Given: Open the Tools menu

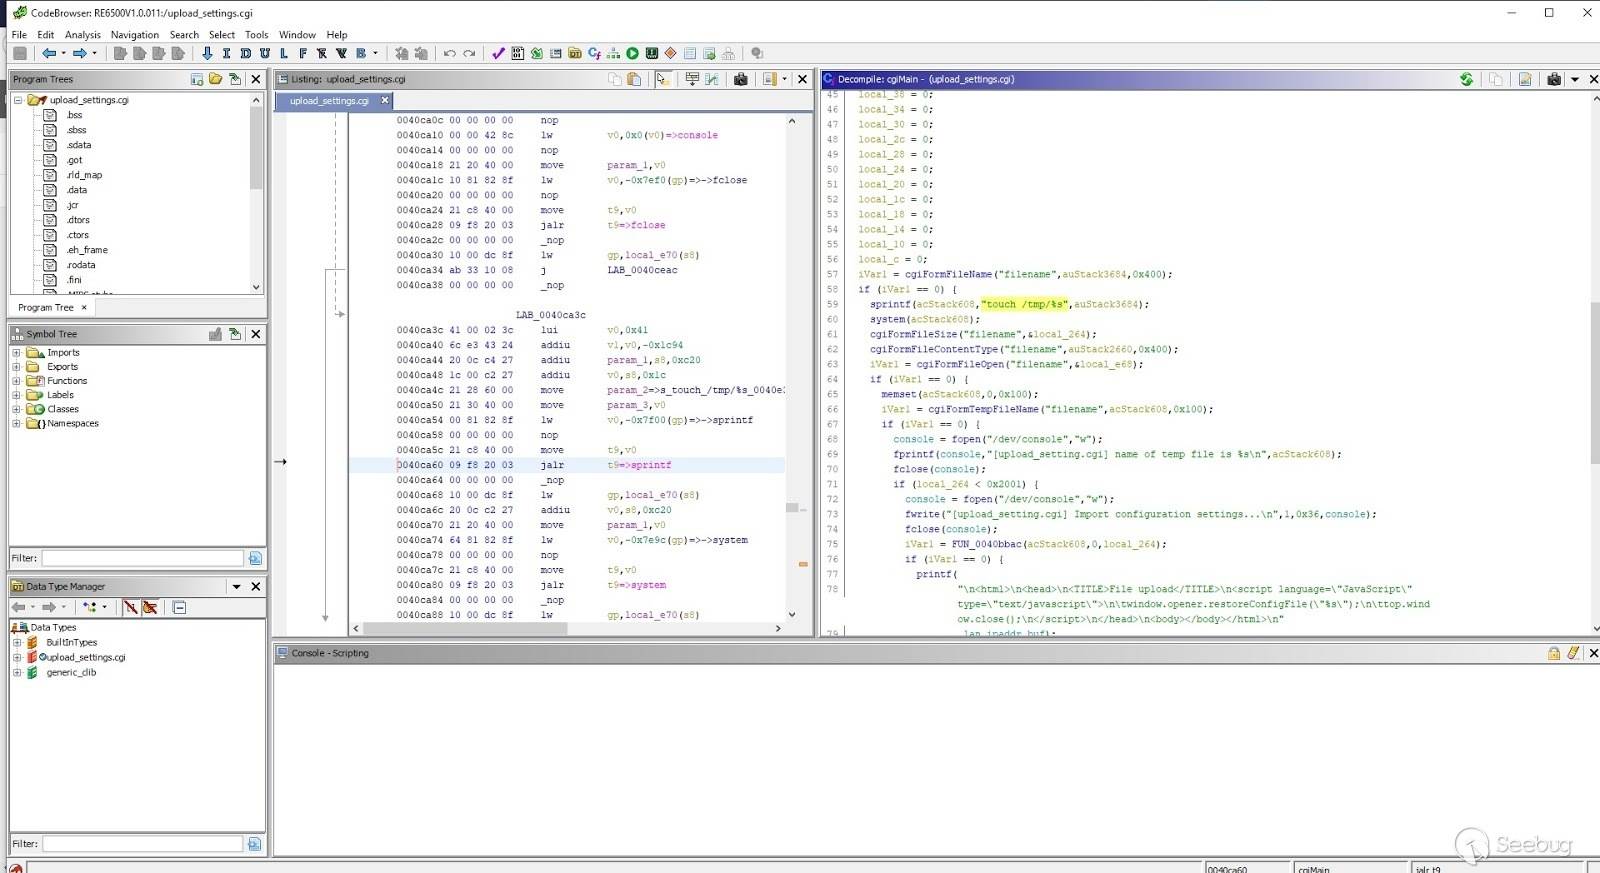Looking at the screenshot, I should click(x=257, y=35).
